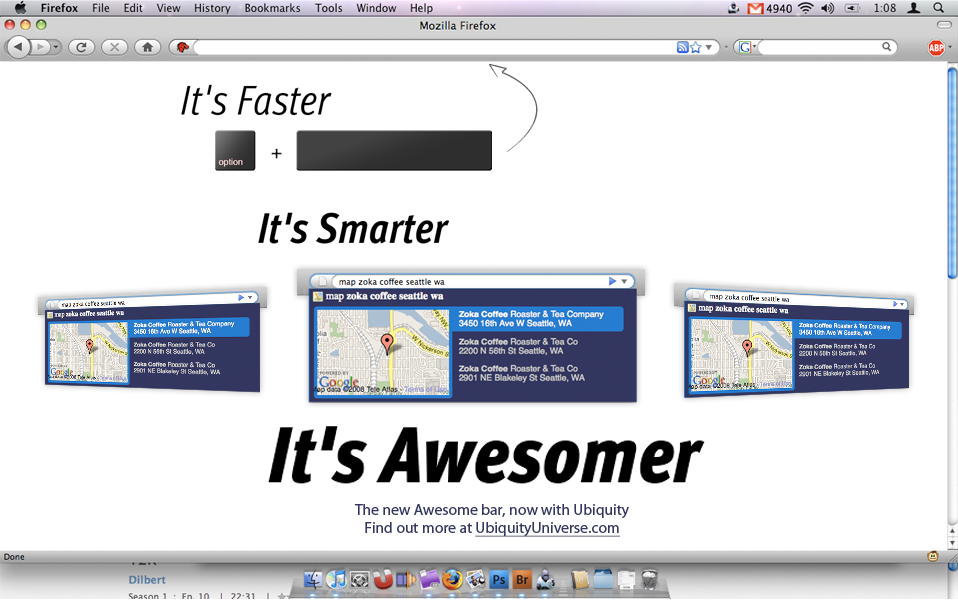The height and width of the screenshot is (600, 958).
Task: Follow the UbiquityUniverse.com link
Action: [547, 528]
